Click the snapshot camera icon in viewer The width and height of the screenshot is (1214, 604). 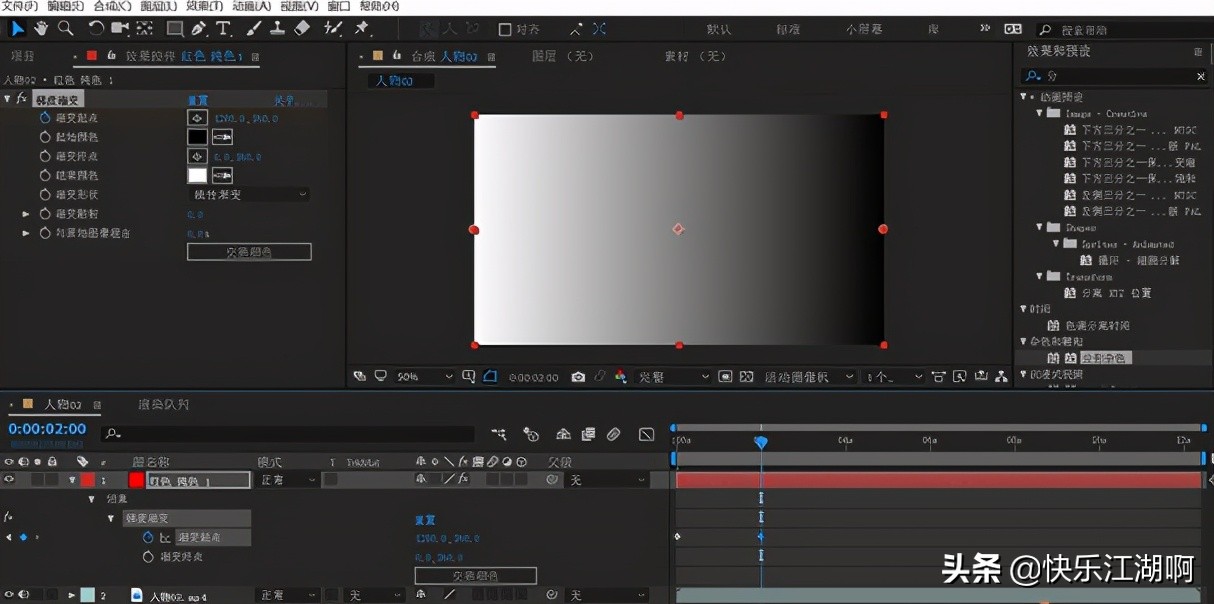tap(578, 377)
